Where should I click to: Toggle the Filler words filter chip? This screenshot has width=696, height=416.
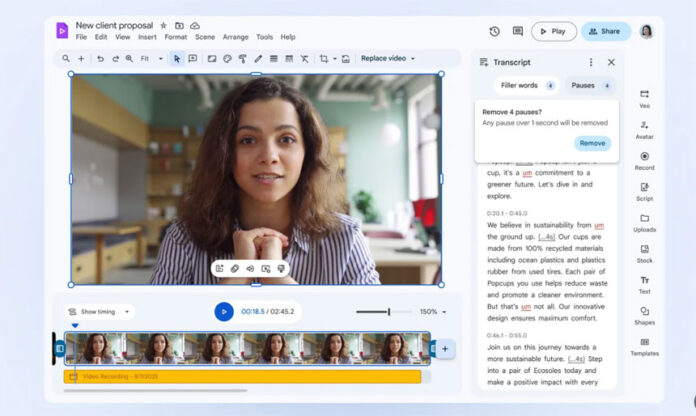(x=526, y=86)
